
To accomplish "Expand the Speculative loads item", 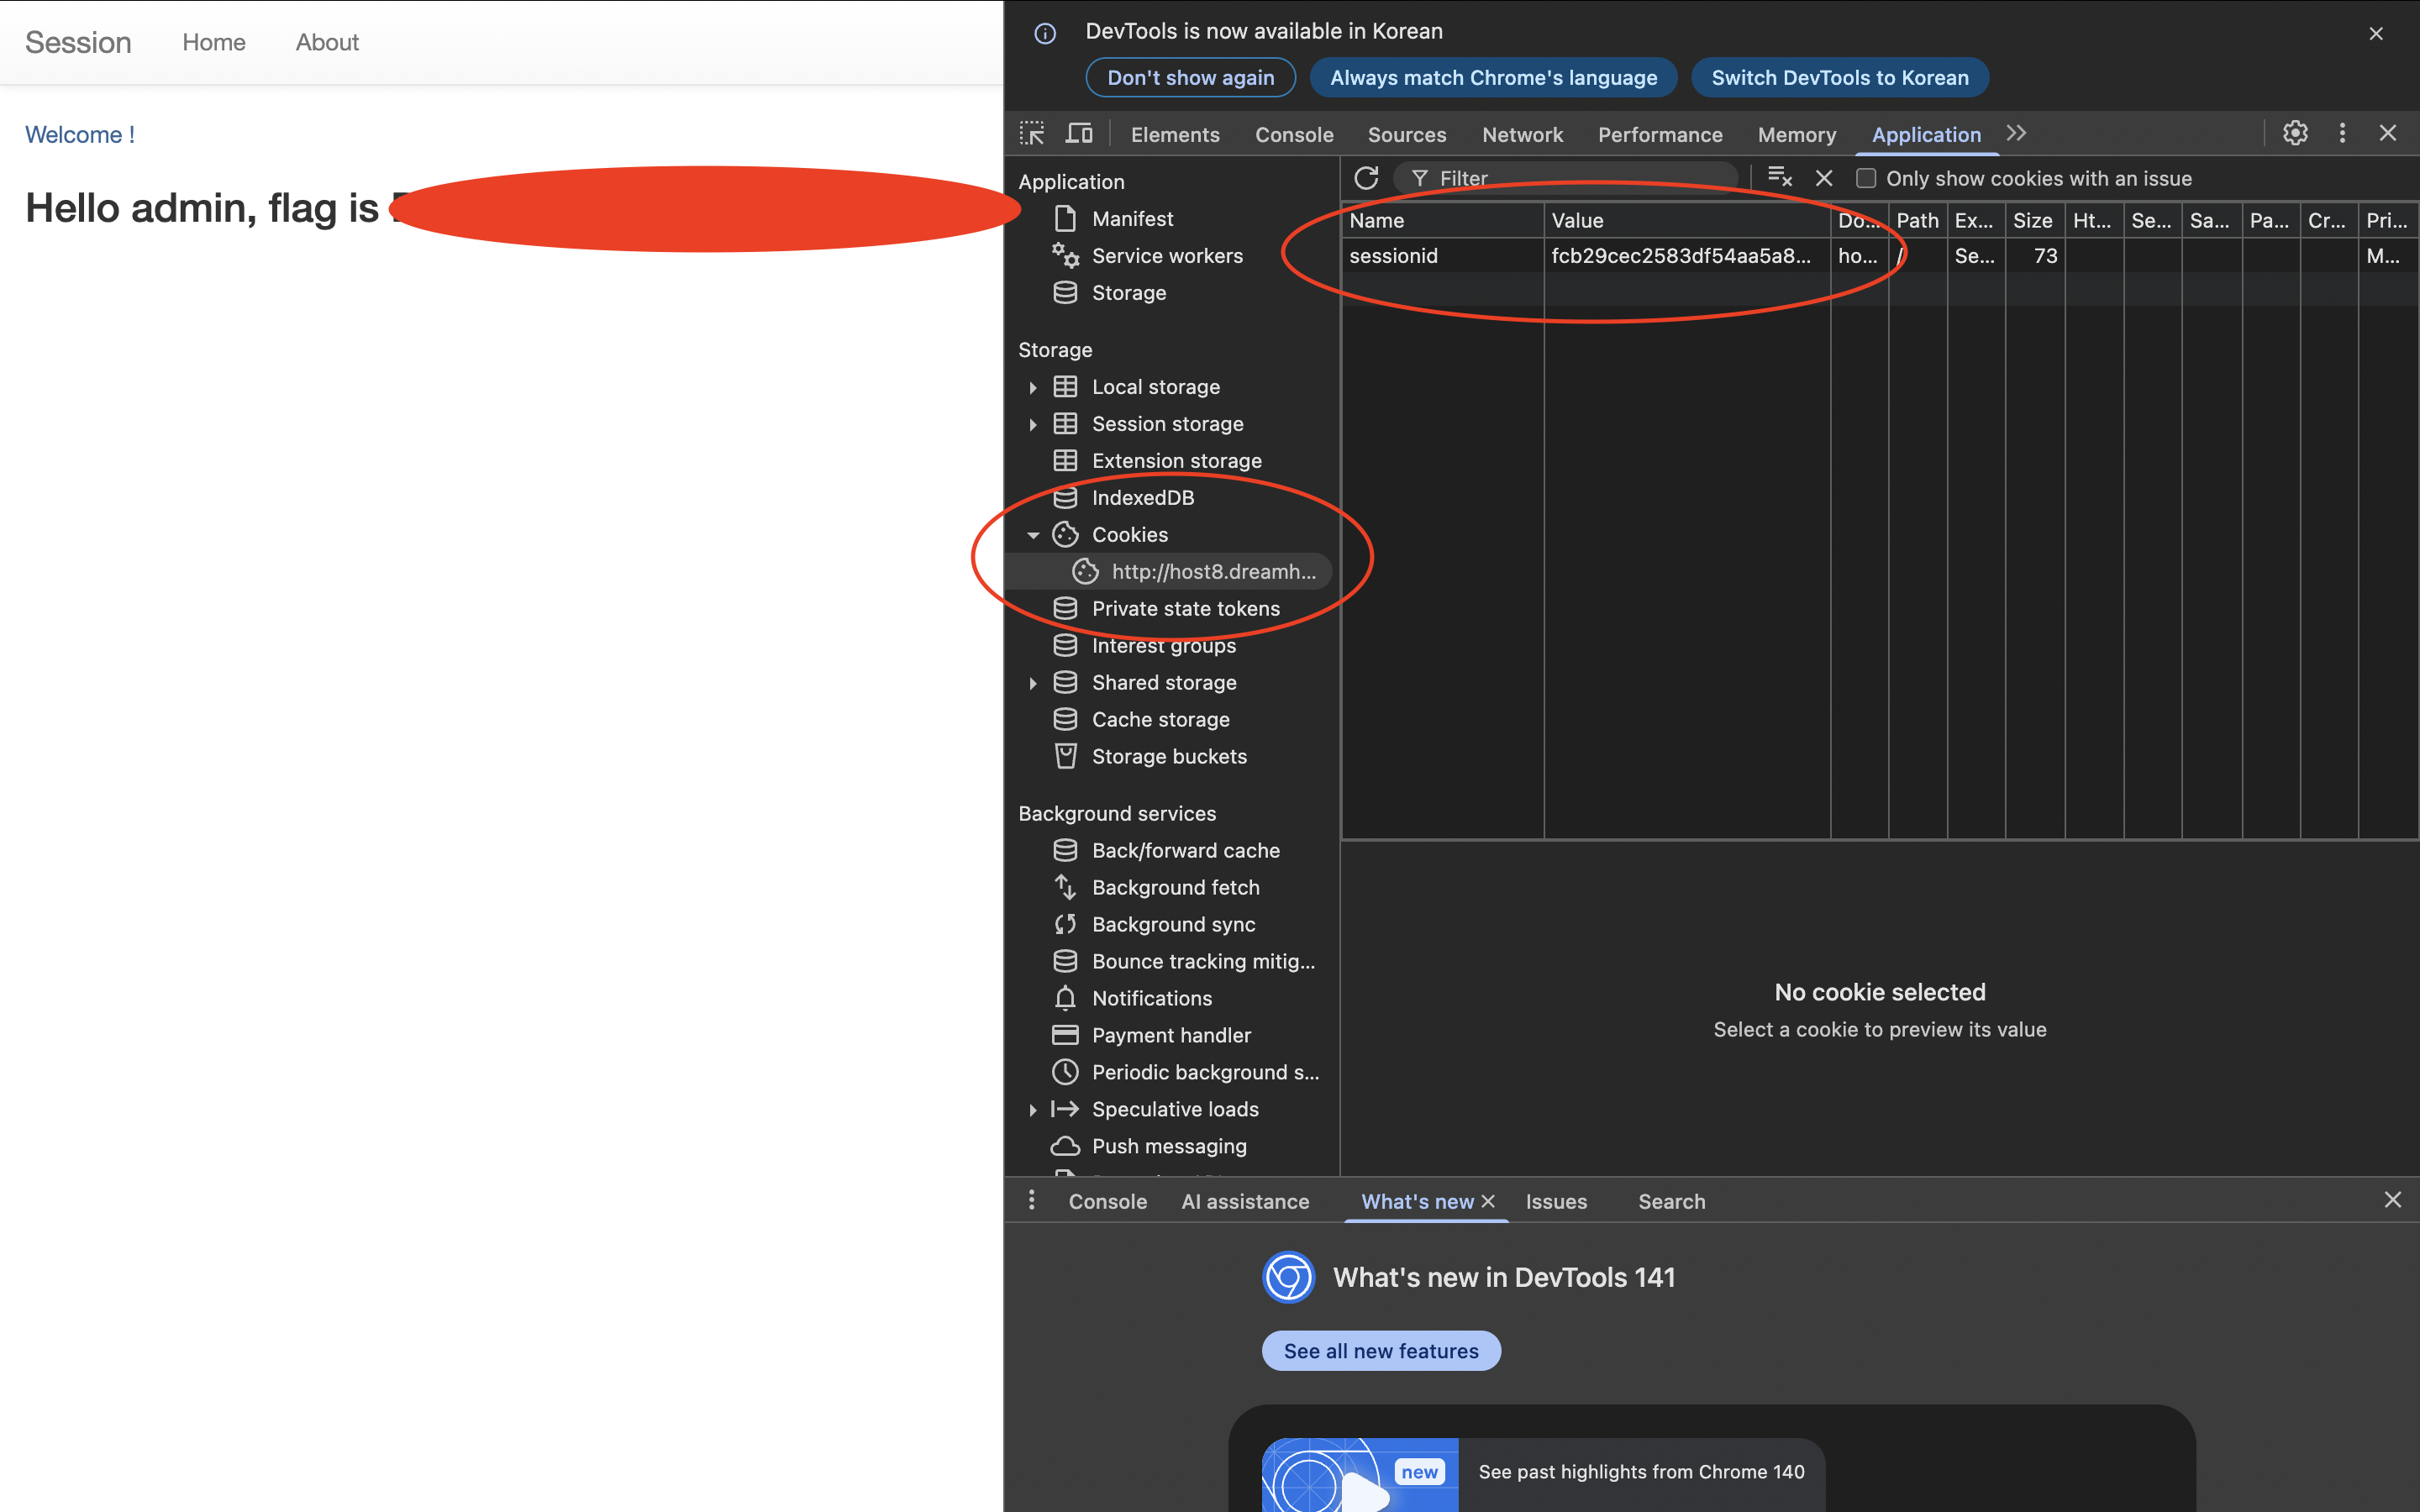I will pos(1033,1109).
